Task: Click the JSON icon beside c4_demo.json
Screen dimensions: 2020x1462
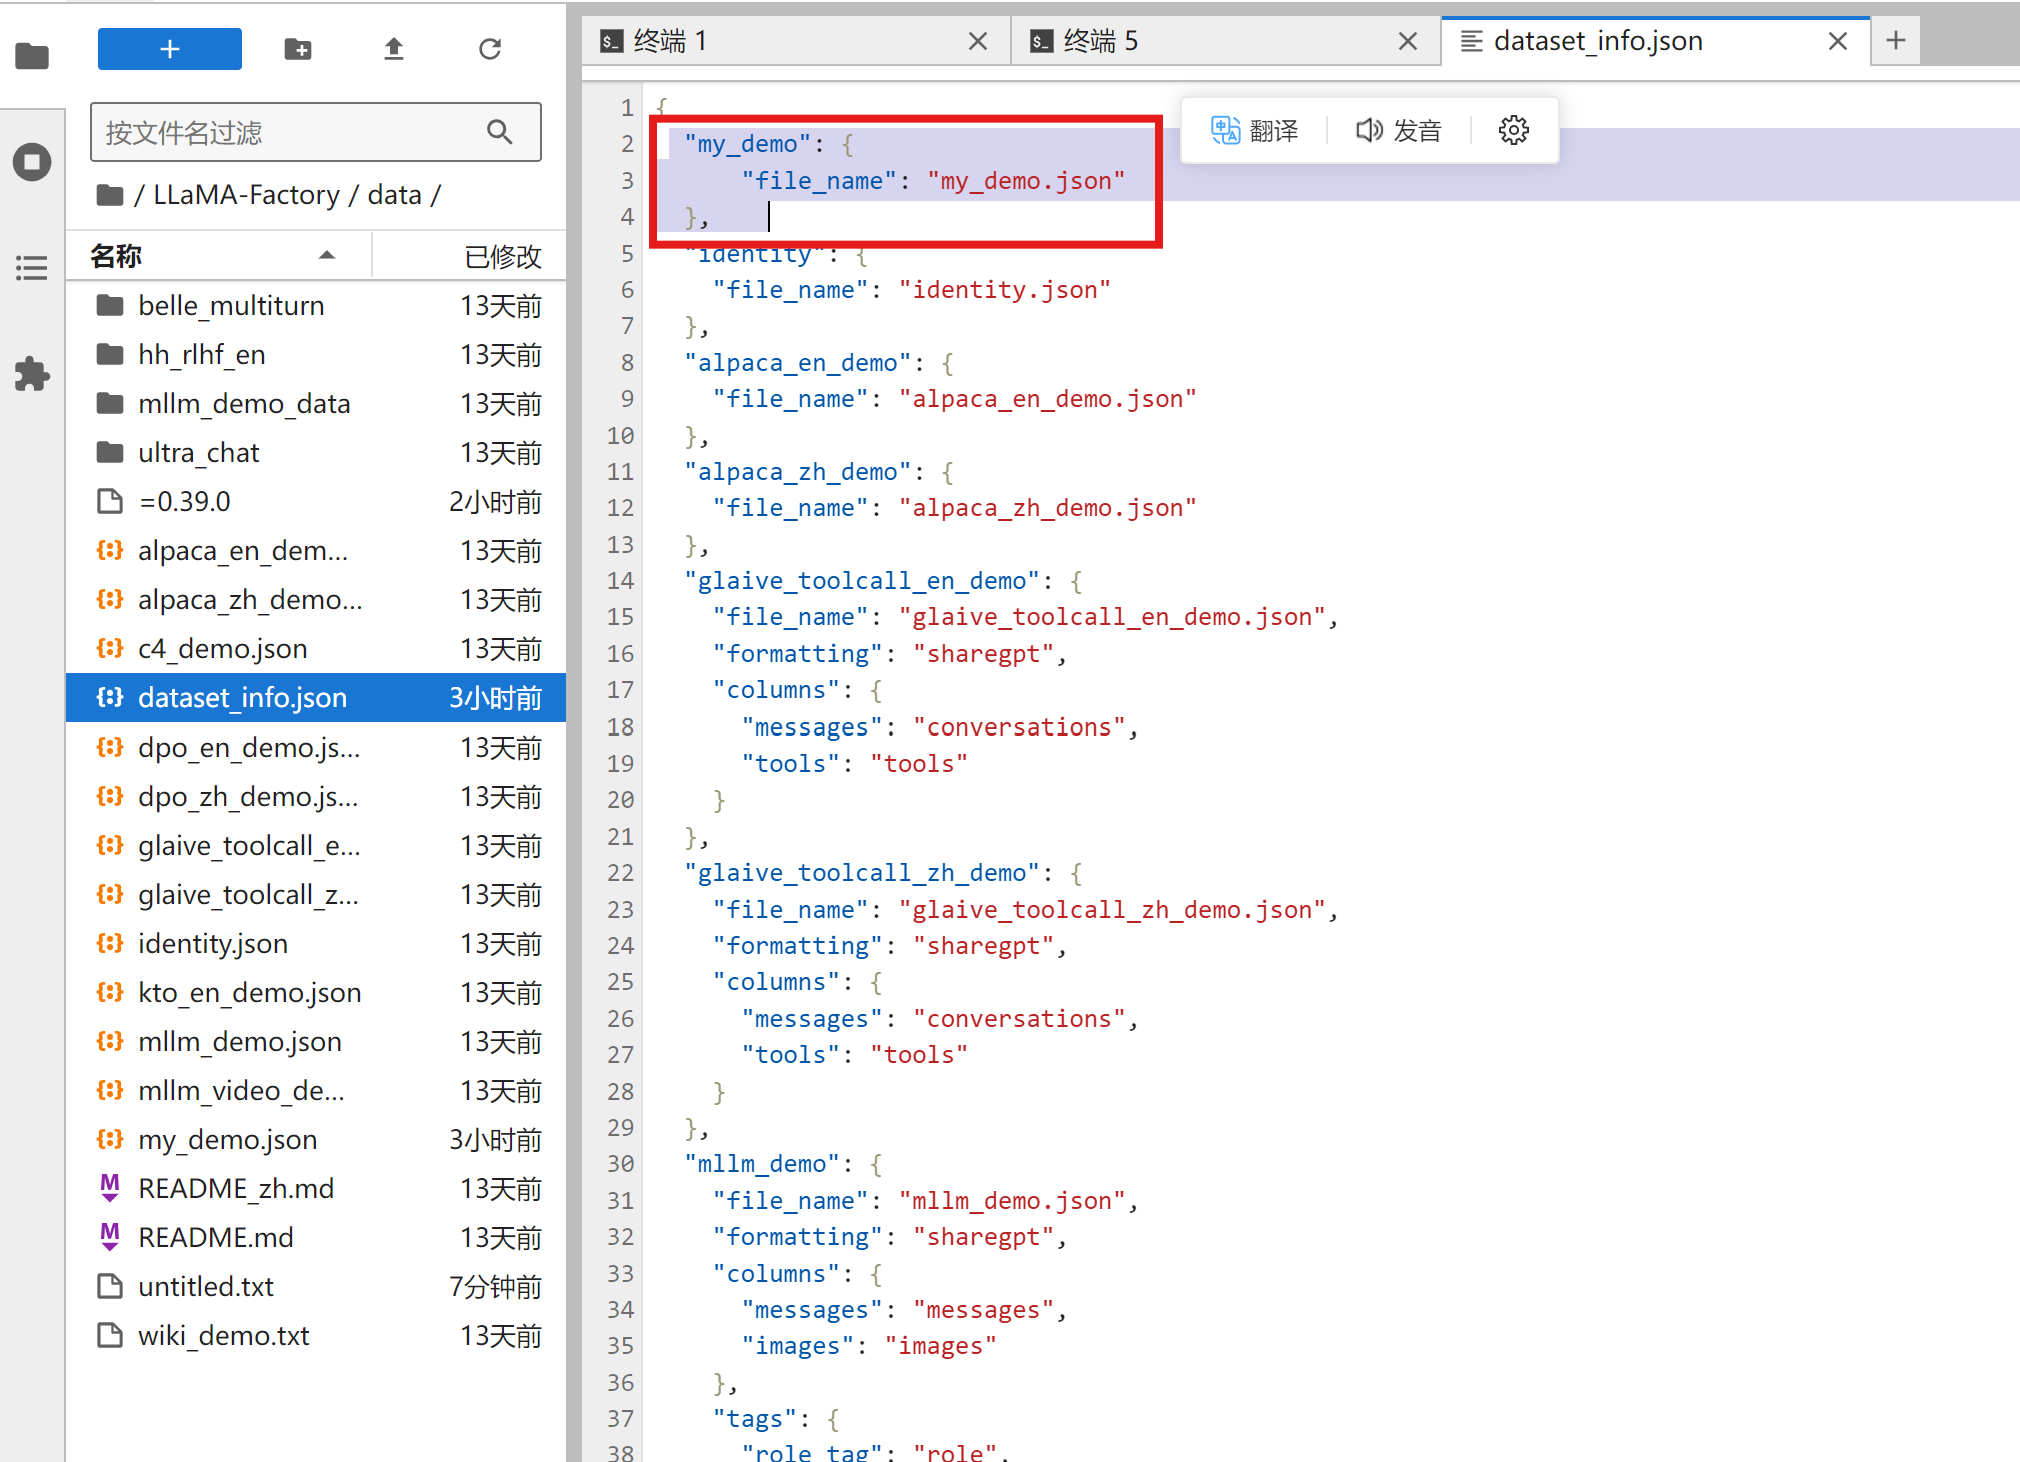Action: [x=110, y=648]
